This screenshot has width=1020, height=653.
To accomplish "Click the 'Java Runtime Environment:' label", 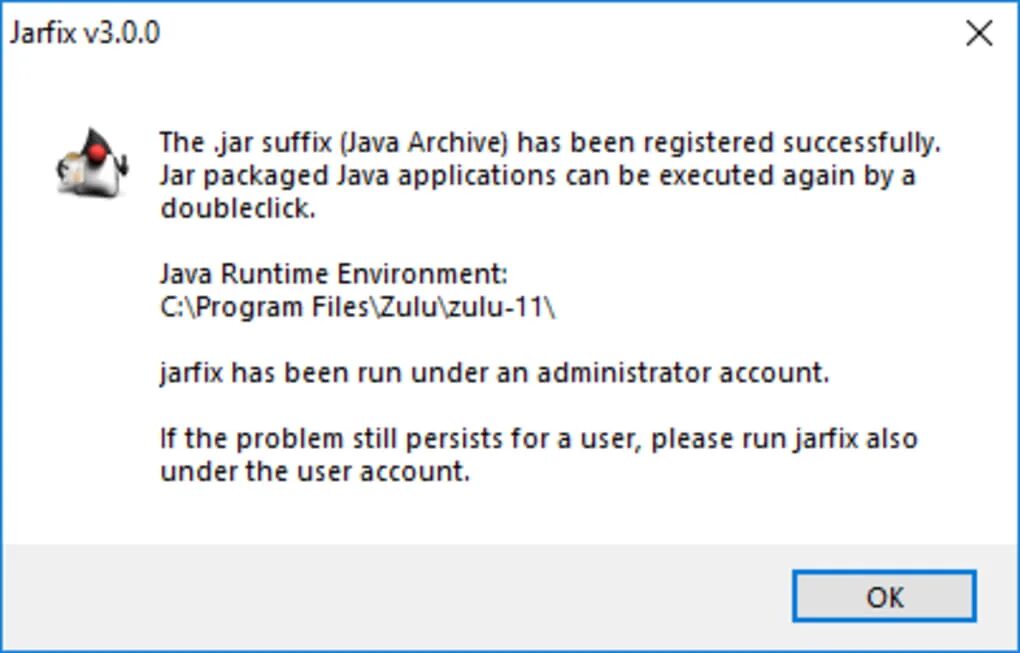I will click(334, 273).
